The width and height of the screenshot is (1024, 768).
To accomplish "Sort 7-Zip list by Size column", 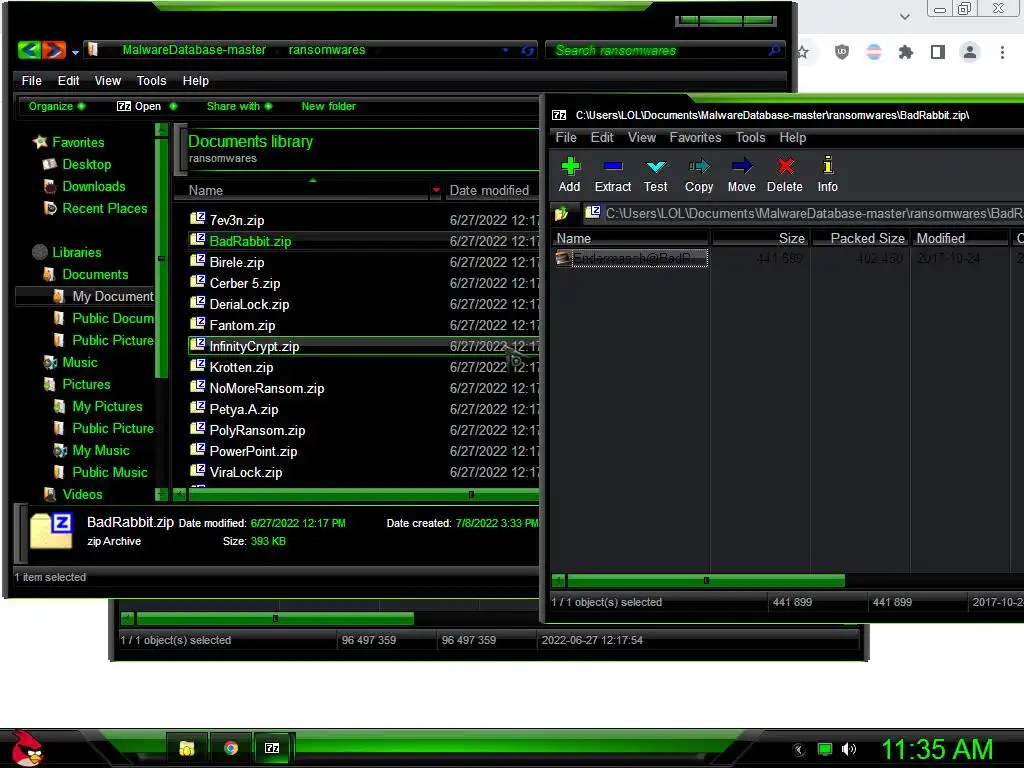I will tap(760, 238).
